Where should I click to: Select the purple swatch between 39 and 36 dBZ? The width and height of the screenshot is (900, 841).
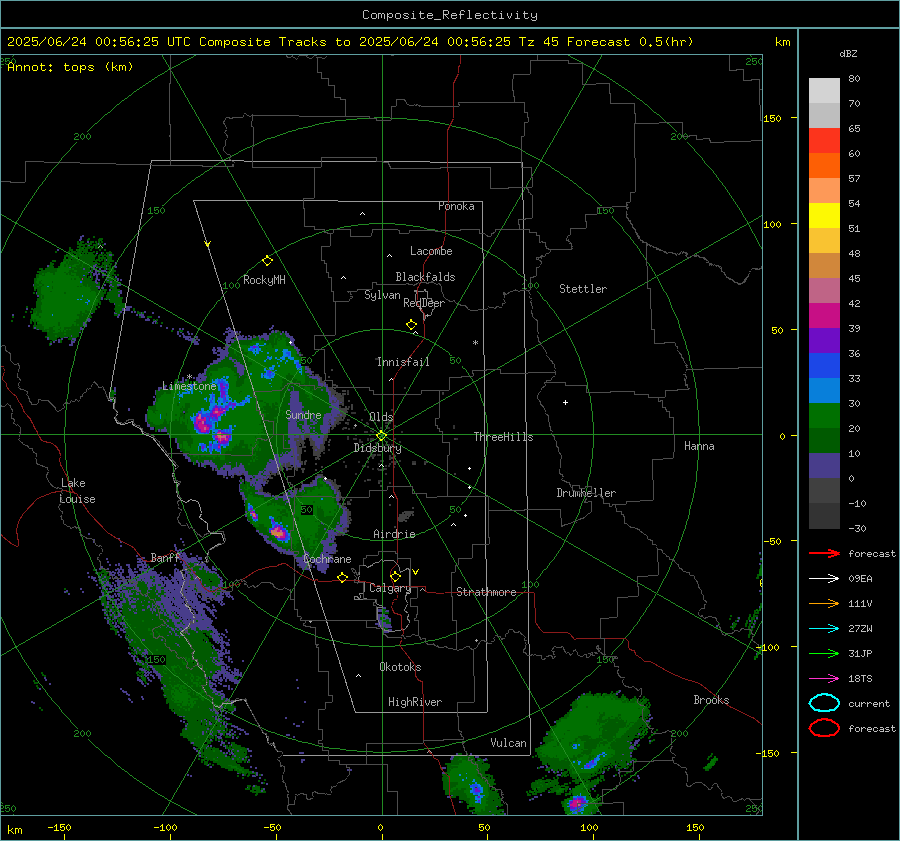click(x=824, y=341)
